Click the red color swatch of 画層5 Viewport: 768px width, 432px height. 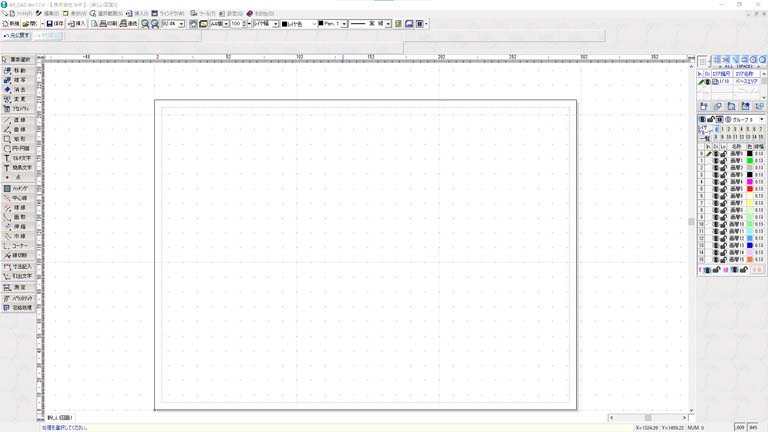tap(749, 189)
